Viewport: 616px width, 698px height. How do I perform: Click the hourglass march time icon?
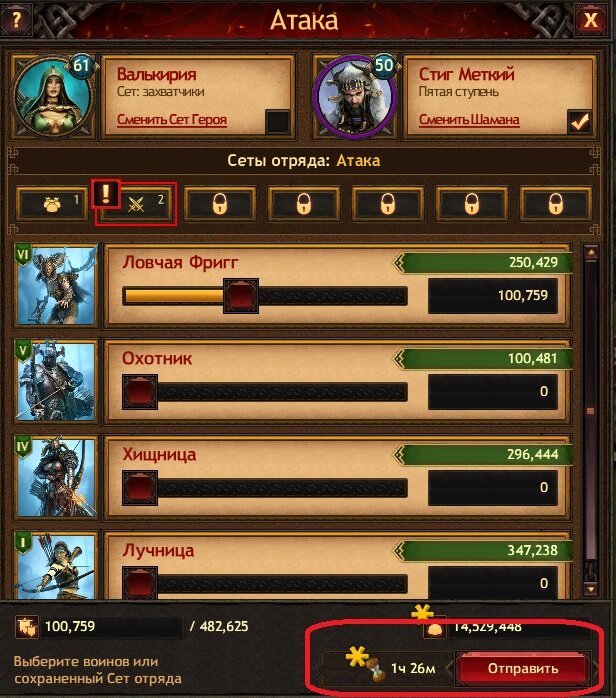[377, 669]
